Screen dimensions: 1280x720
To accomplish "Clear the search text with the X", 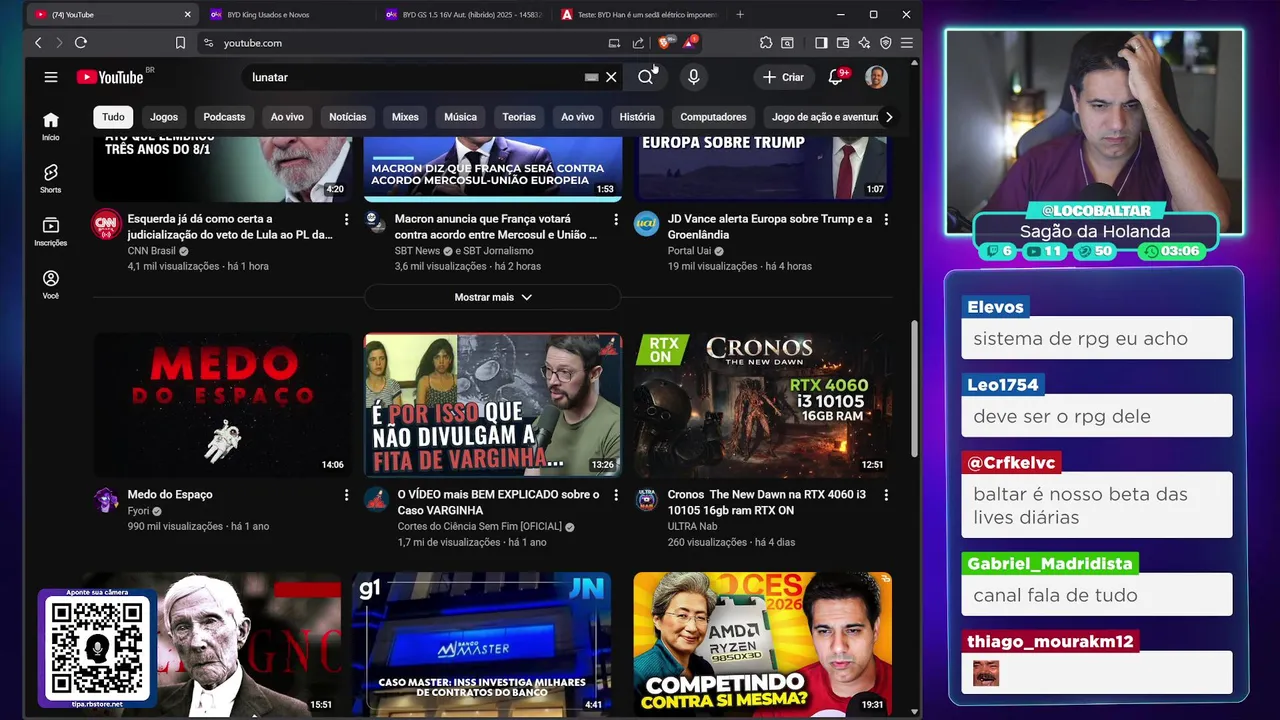I will [x=611, y=77].
